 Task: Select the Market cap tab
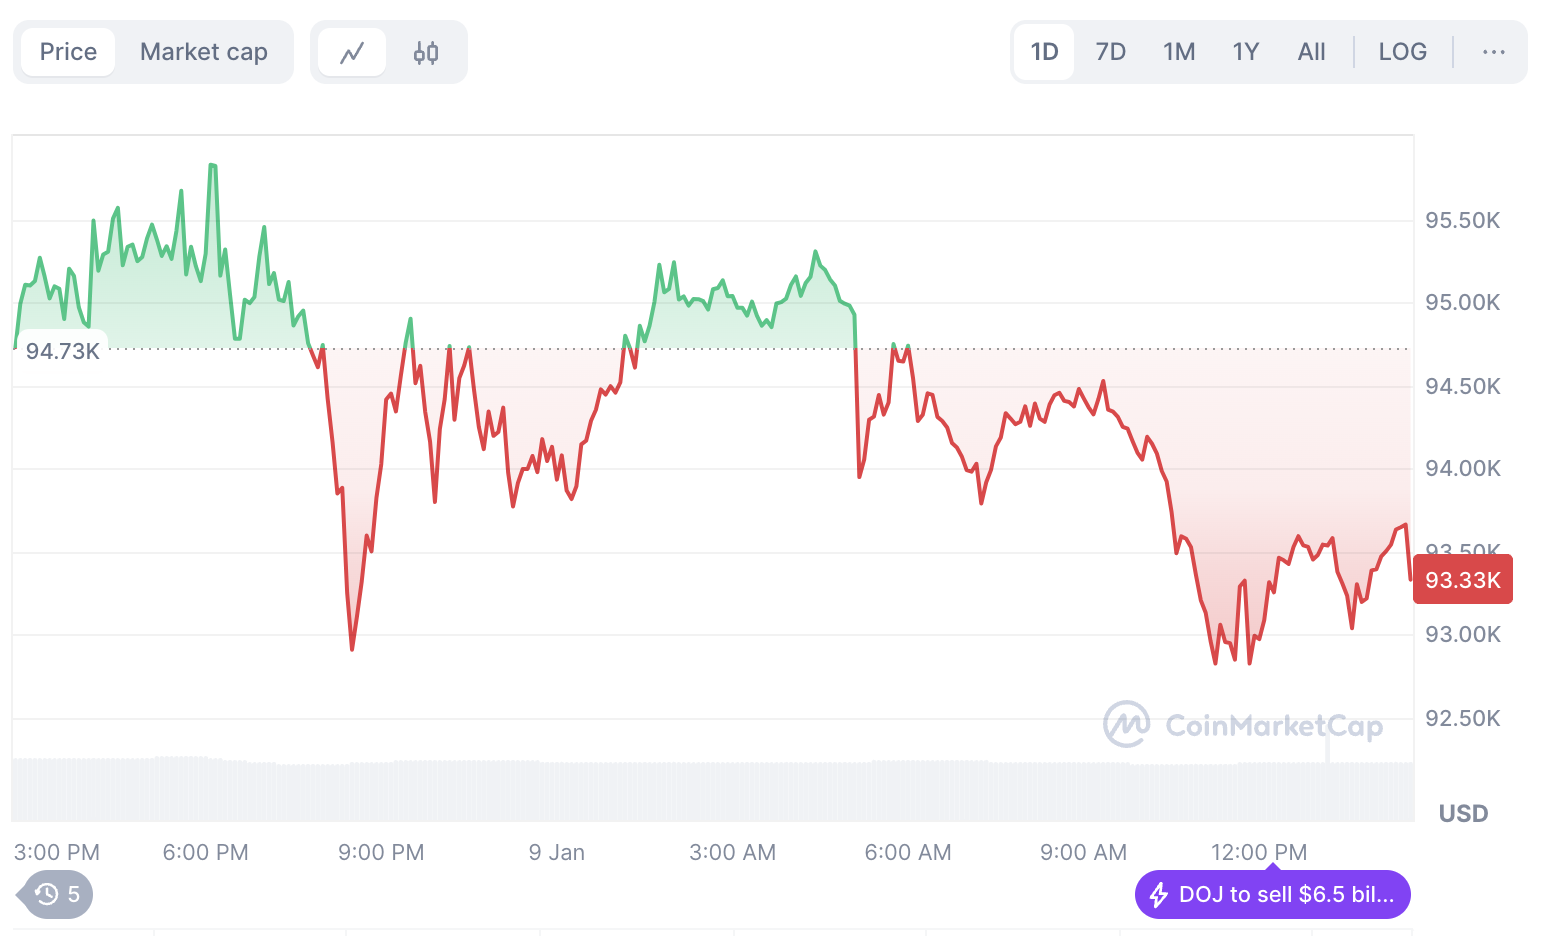click(204, 52)
